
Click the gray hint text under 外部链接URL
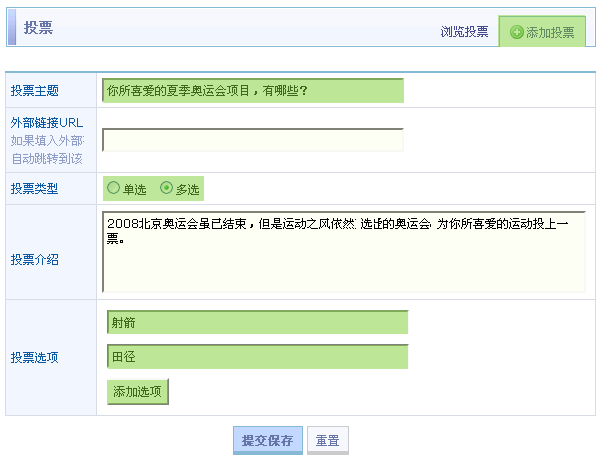click(47, 150)
